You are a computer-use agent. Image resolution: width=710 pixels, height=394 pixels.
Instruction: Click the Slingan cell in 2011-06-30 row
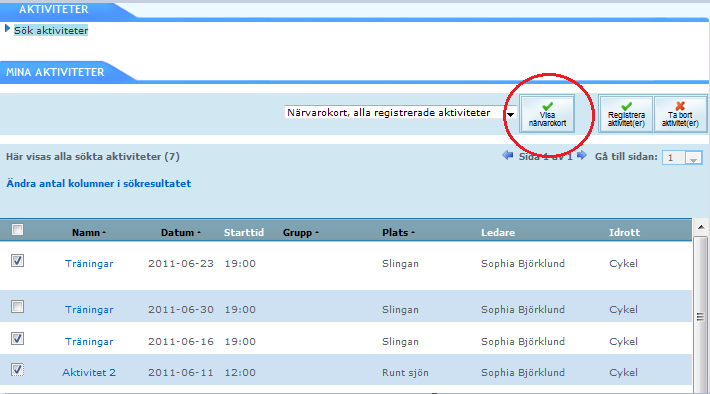pyautogui.click(x=400, y=310)
